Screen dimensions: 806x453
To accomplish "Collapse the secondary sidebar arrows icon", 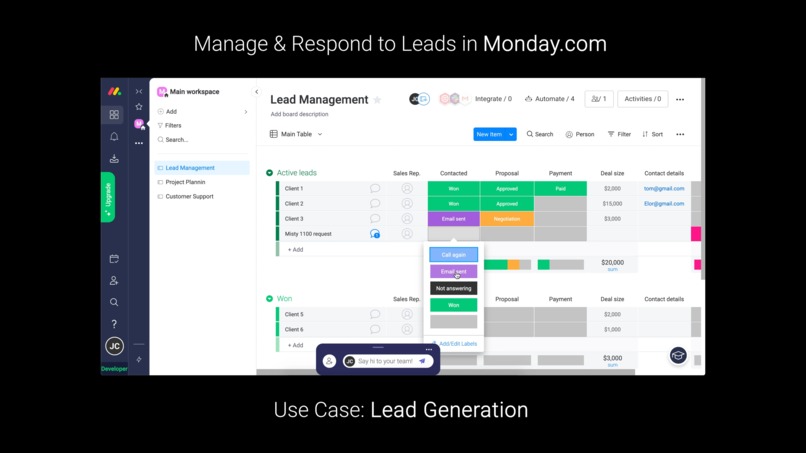I will click(139, 92).
